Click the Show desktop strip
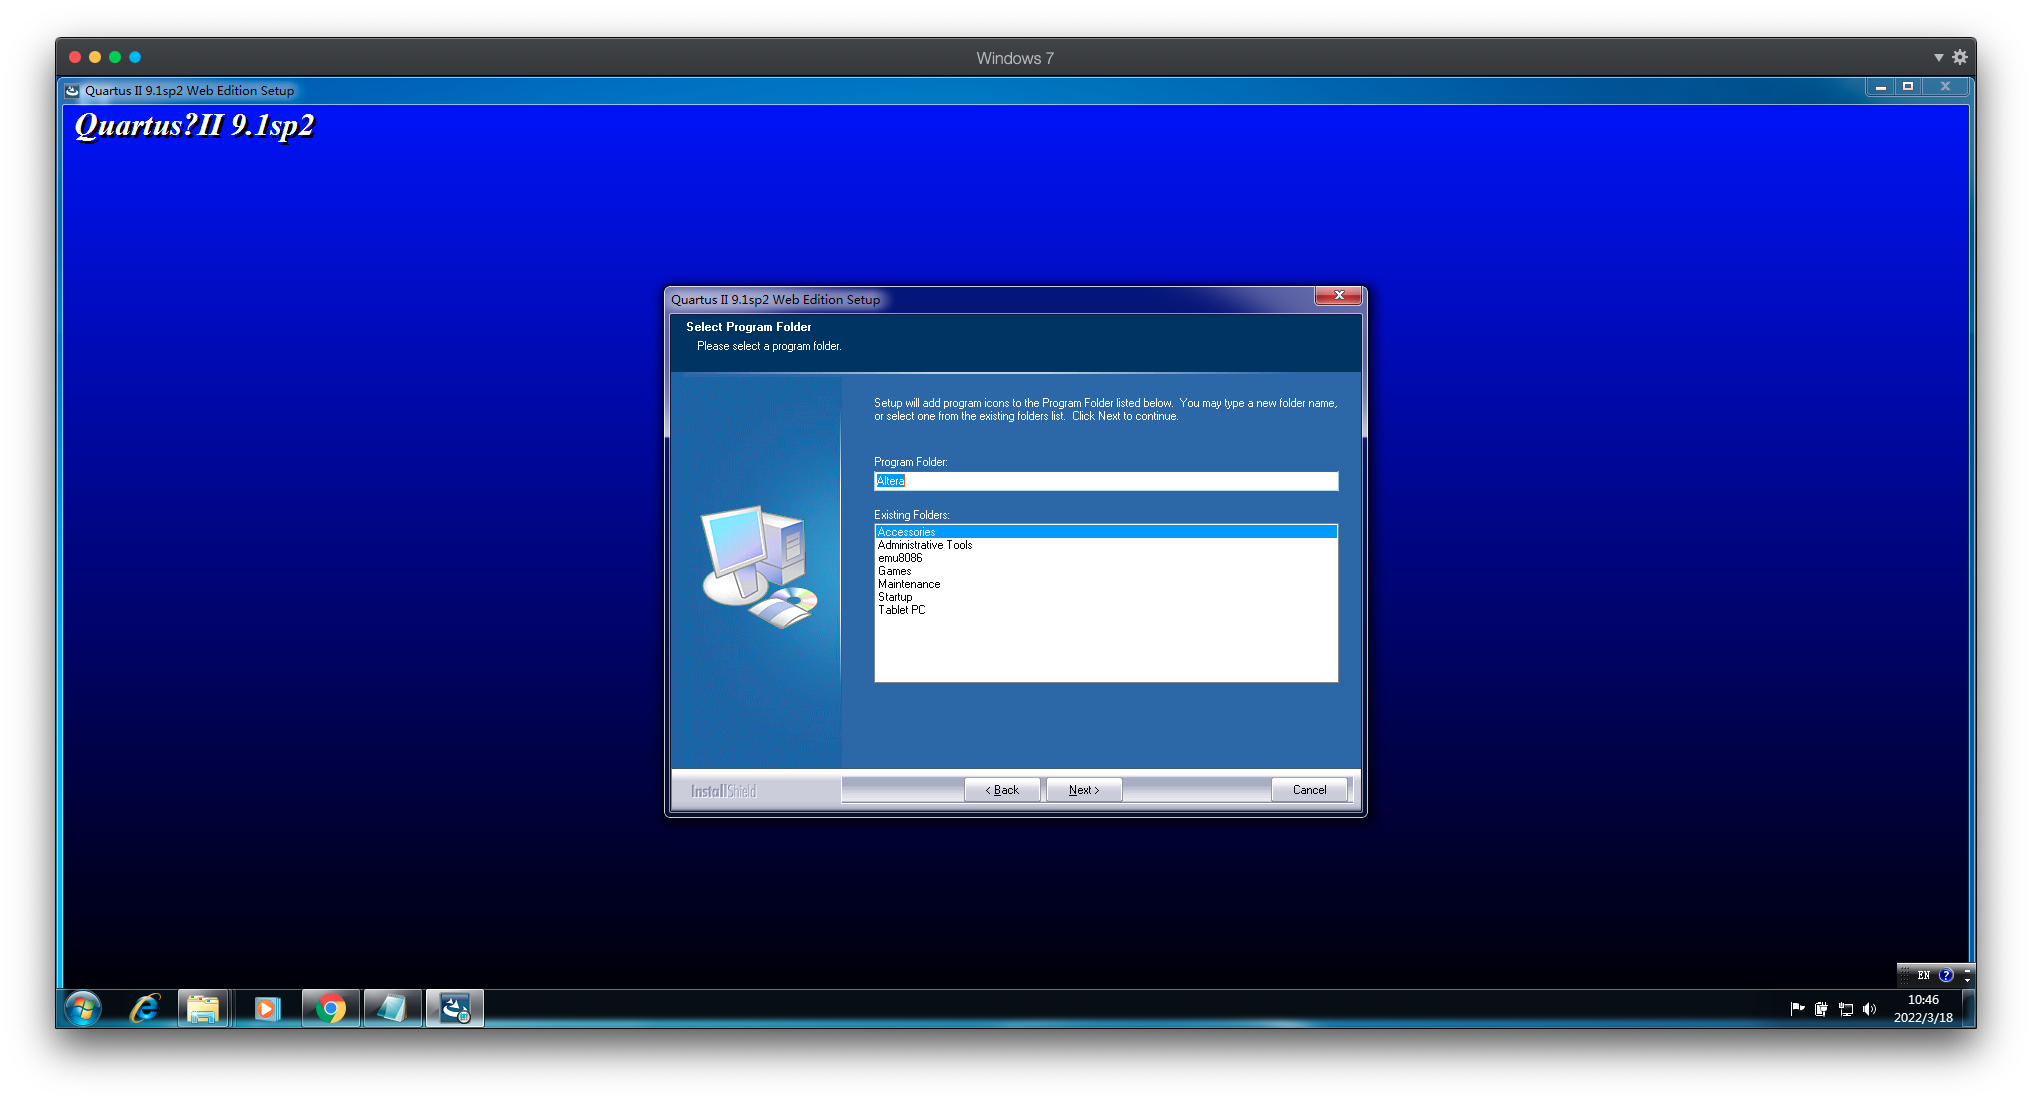This screenshot has width=2032, height=1102. click(x=1969, y=1009)
